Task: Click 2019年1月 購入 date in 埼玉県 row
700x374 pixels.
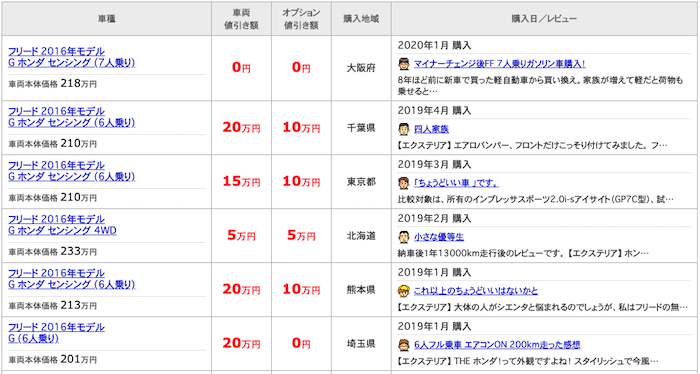Action: 434,326
